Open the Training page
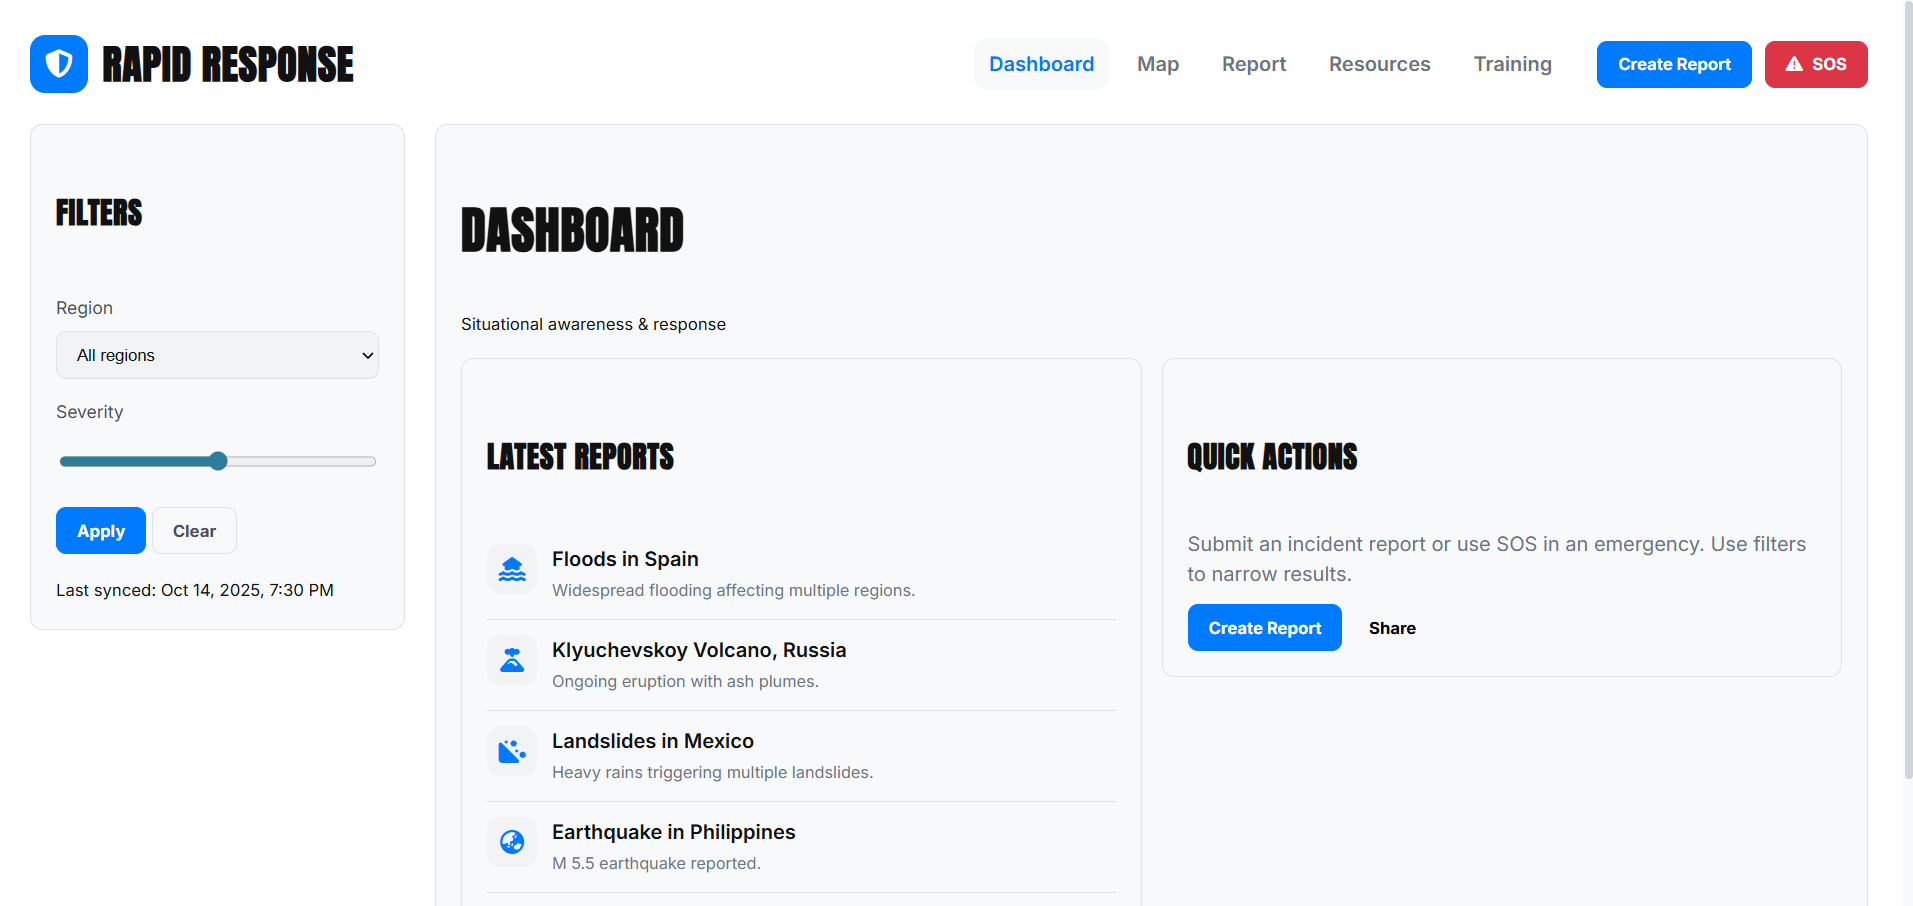Viewport: 1913px width, 906px height. pos(1512,64)
